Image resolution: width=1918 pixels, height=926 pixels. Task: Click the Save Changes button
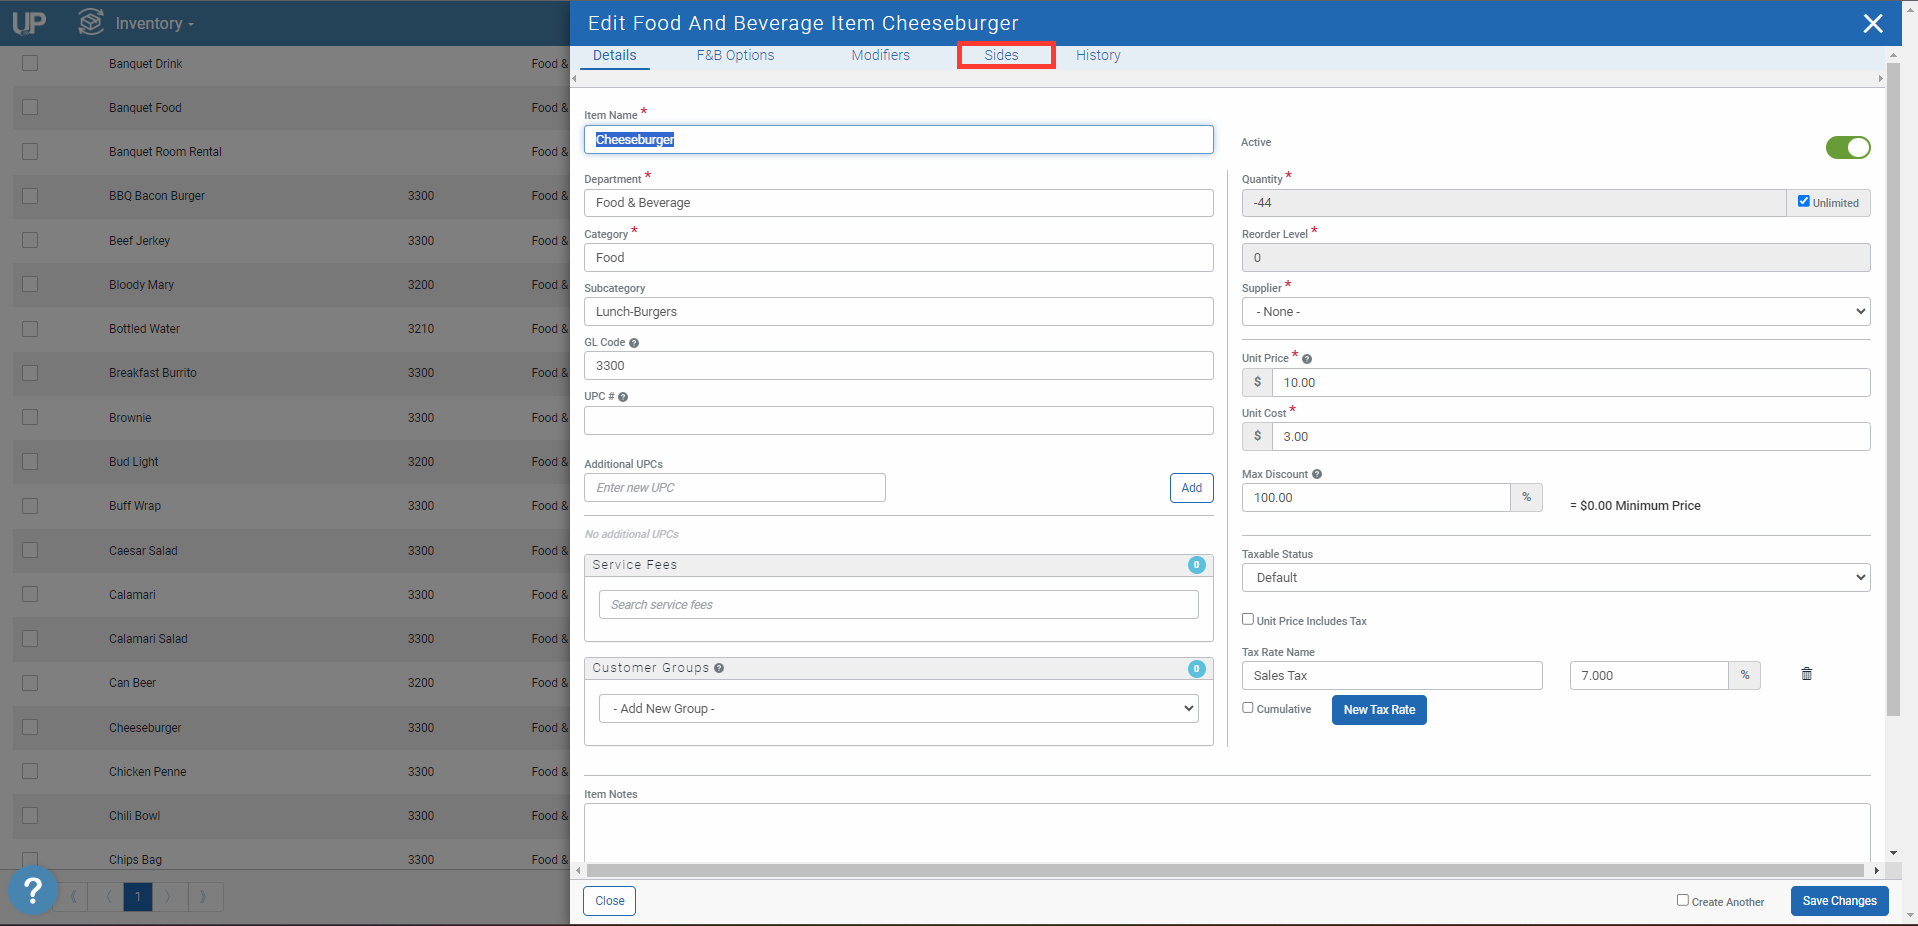coord(1839,901)
